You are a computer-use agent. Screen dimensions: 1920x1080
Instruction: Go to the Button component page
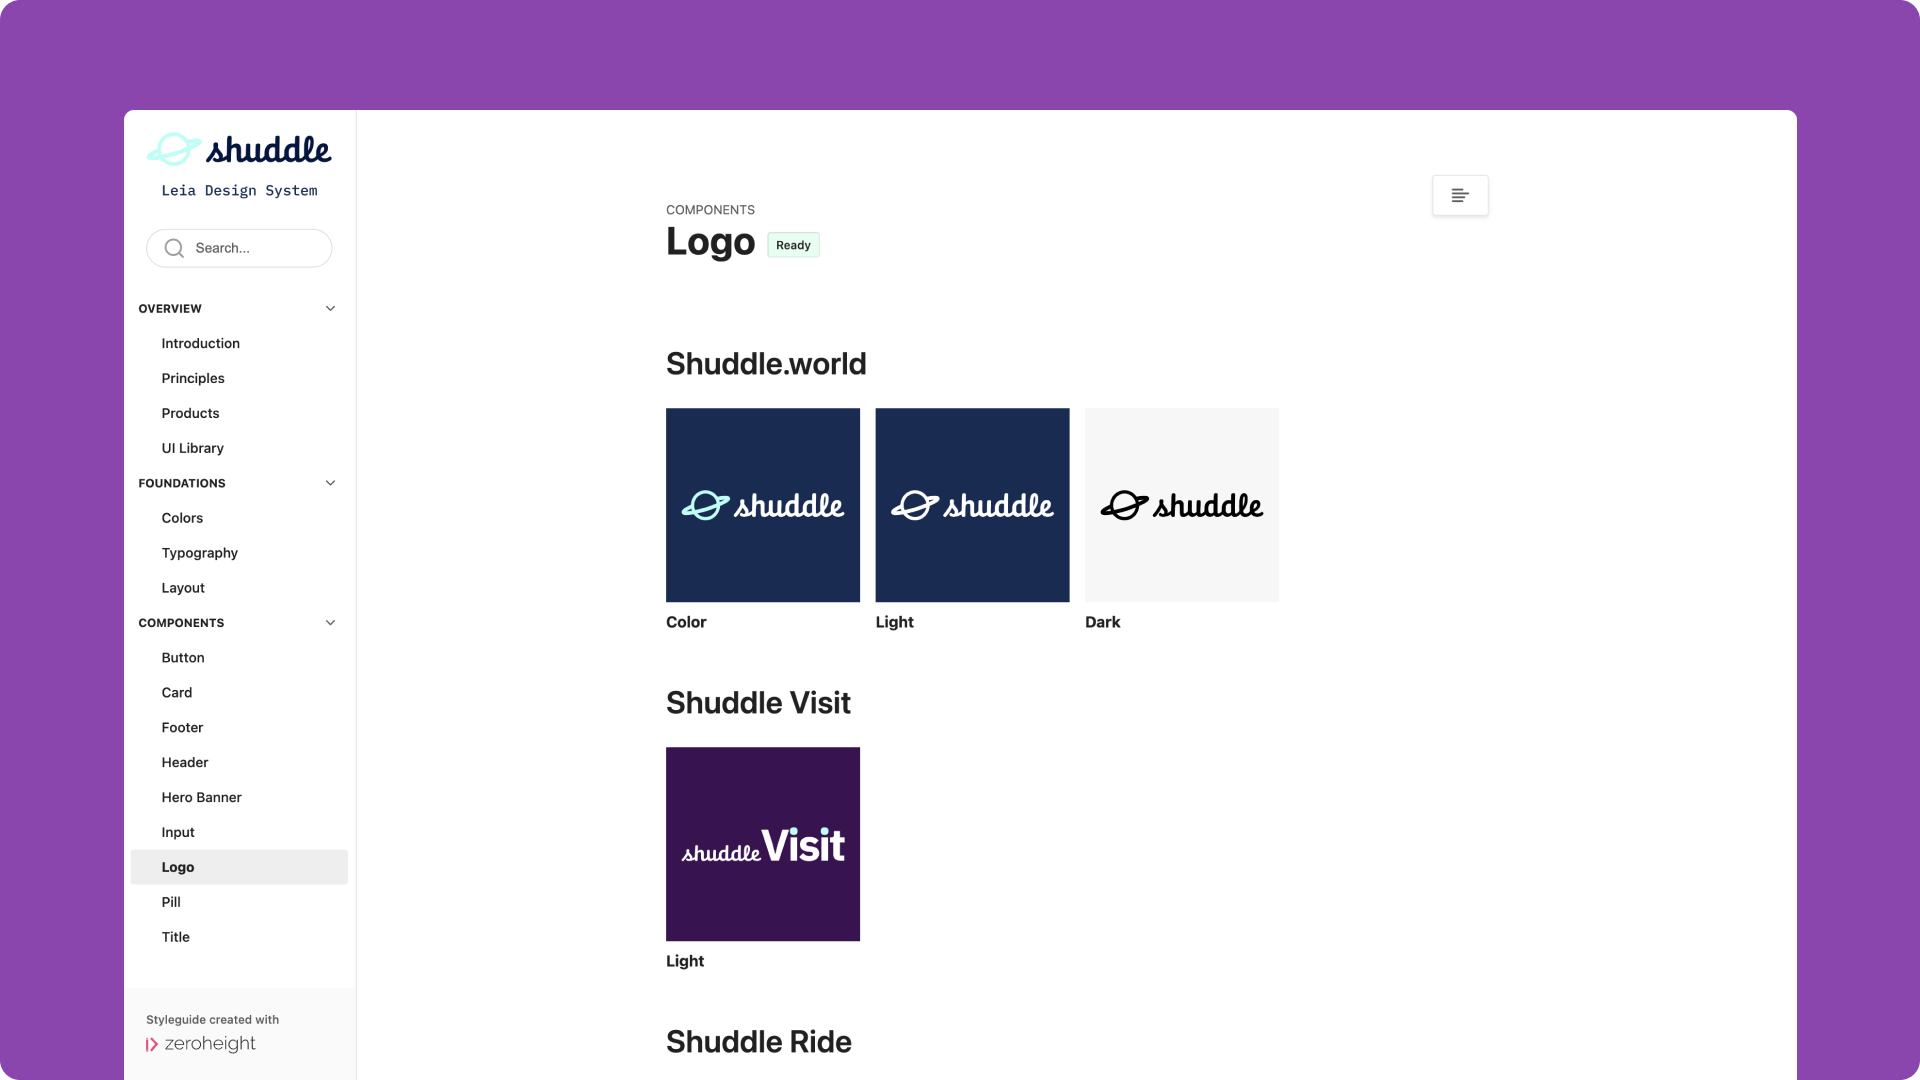[x=183, y=658]
